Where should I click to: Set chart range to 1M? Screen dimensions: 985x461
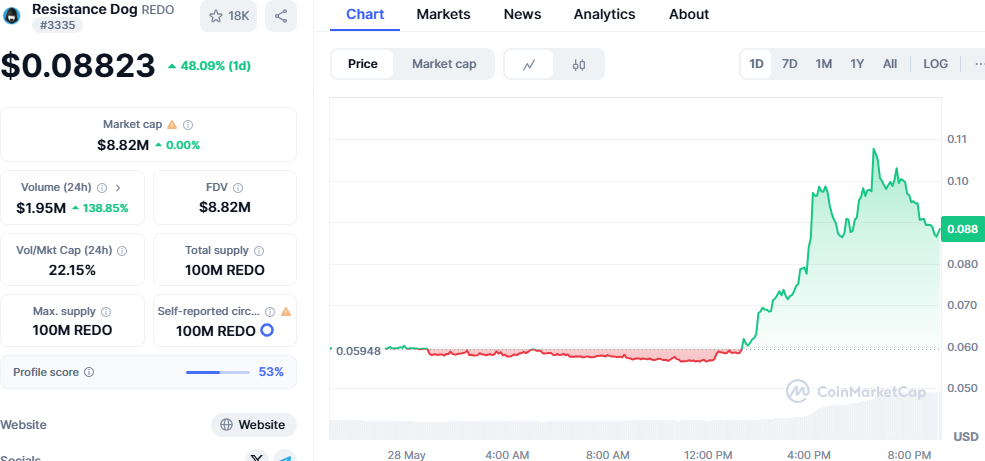tap(824, 64)
